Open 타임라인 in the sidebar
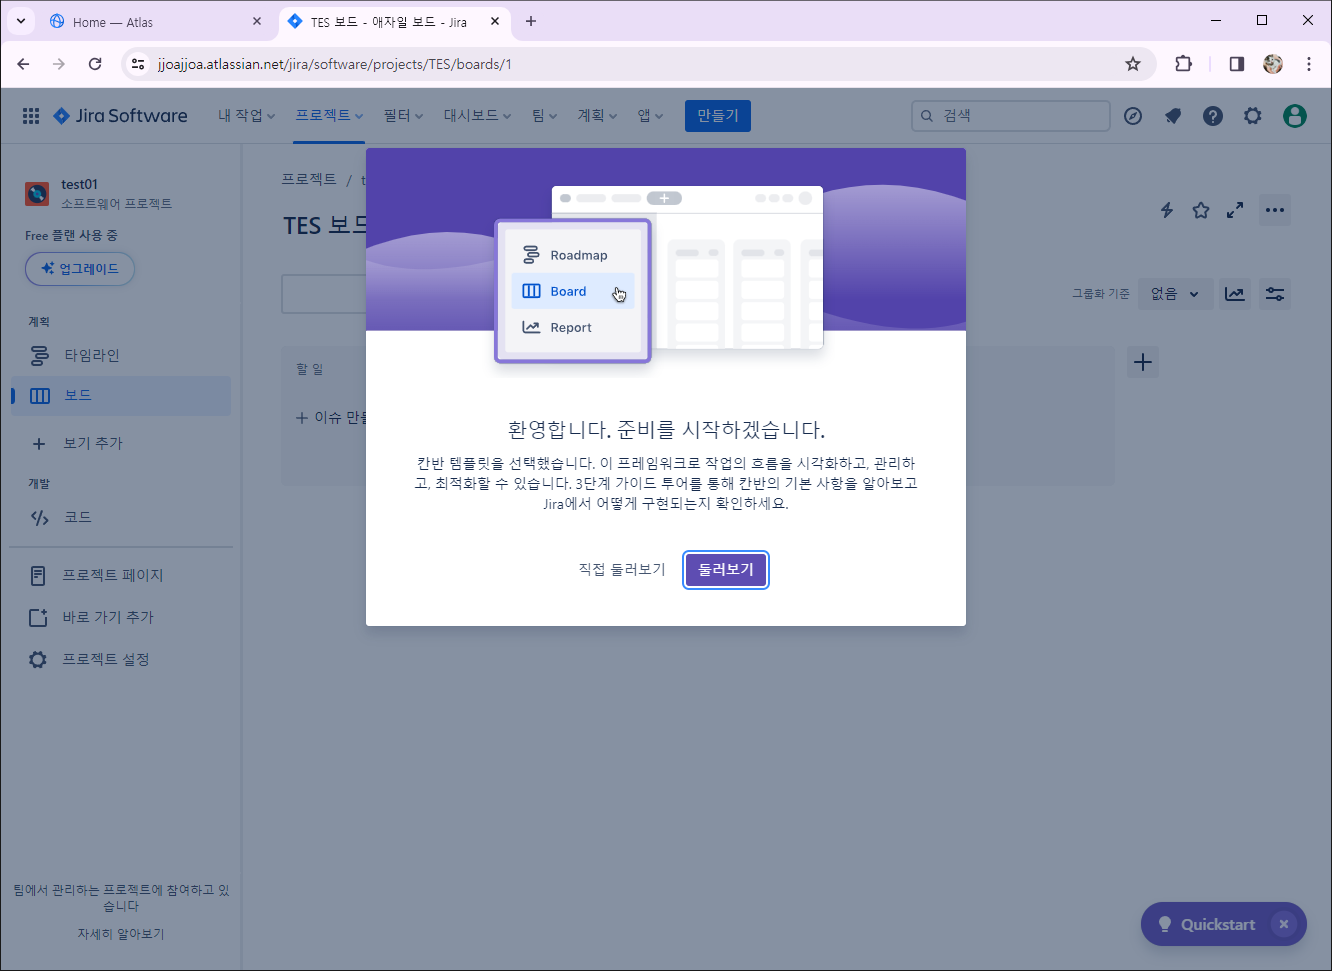Screen dimensions: 1332x971 click(x=121, y=355)
